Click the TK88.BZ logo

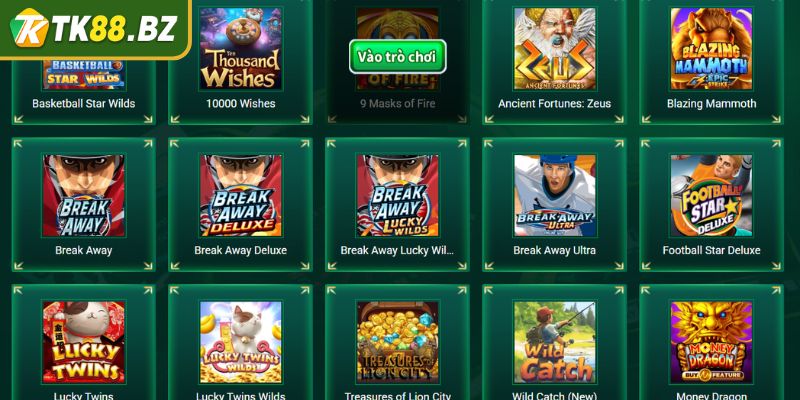click(94, 28)
